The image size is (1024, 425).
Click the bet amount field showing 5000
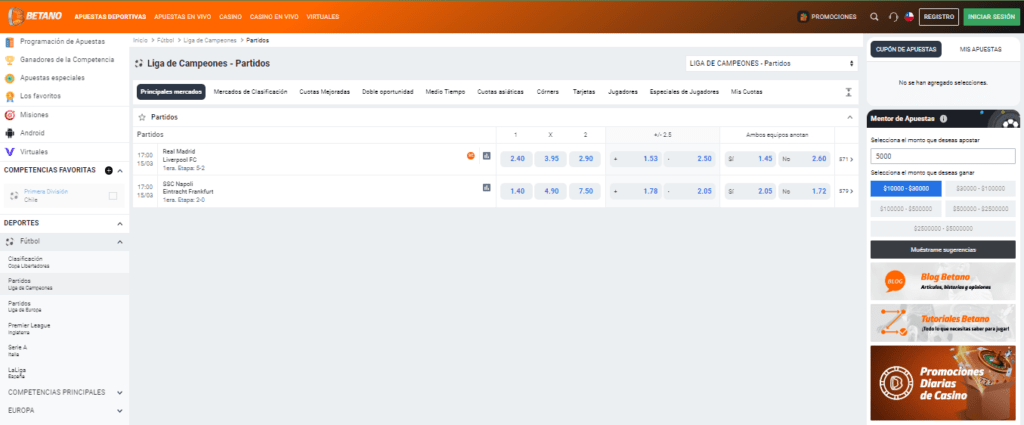point(943,157)
